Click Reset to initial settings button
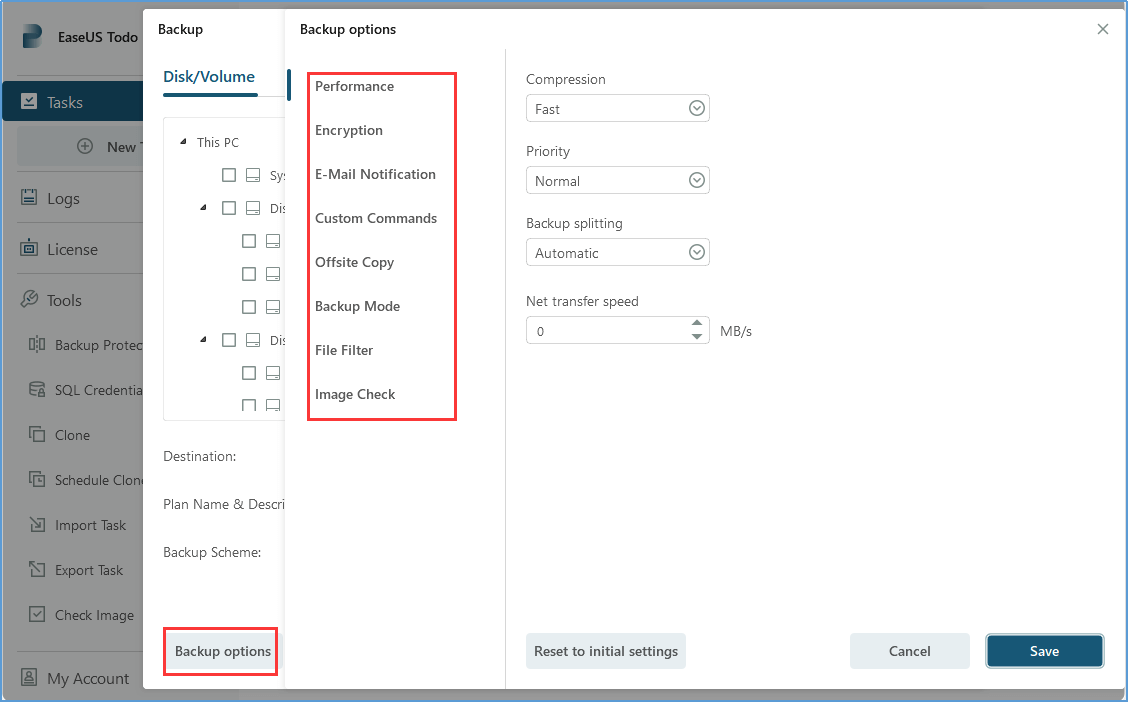This screenshot has height=703, width=1128. tap(606, 651)
